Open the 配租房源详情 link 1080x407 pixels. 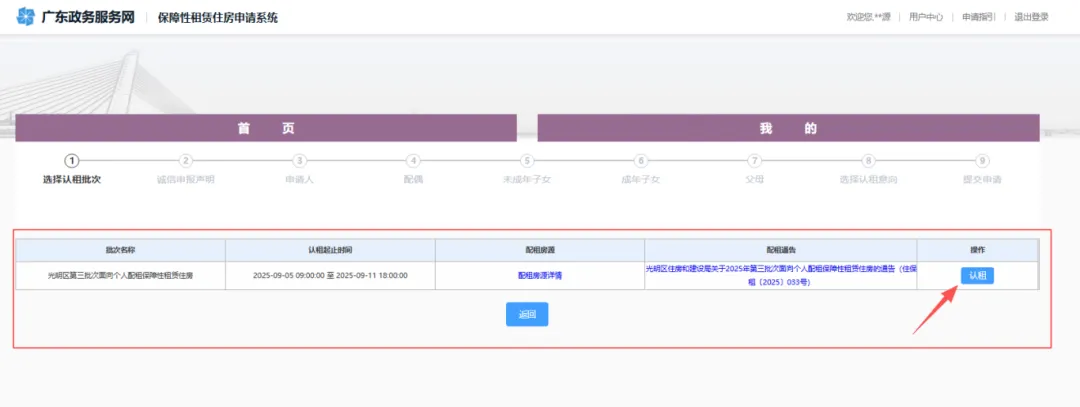pyautogui.click(x=540, y=275)
